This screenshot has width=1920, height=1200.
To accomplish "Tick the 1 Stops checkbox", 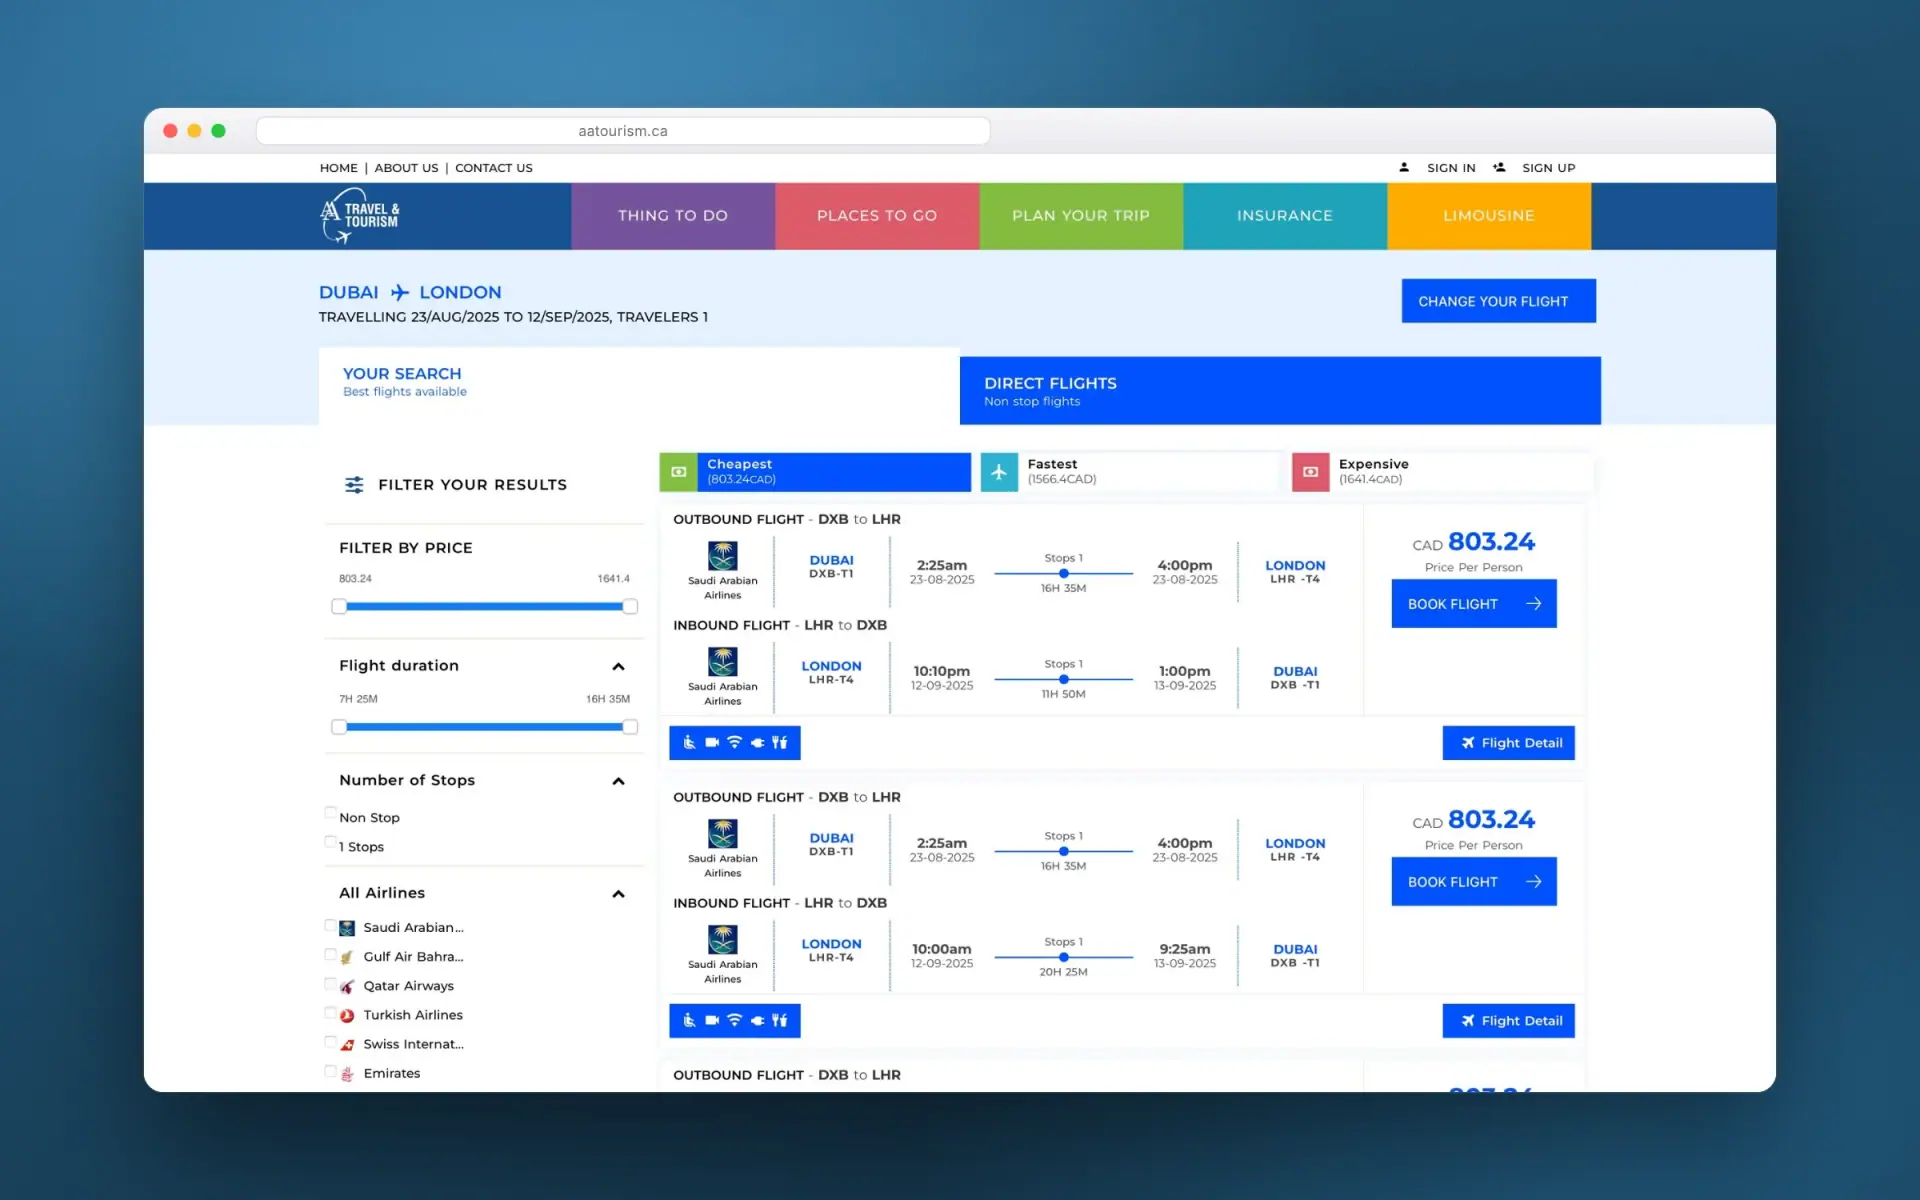I will pyautogui.click(x=330, y=841).
